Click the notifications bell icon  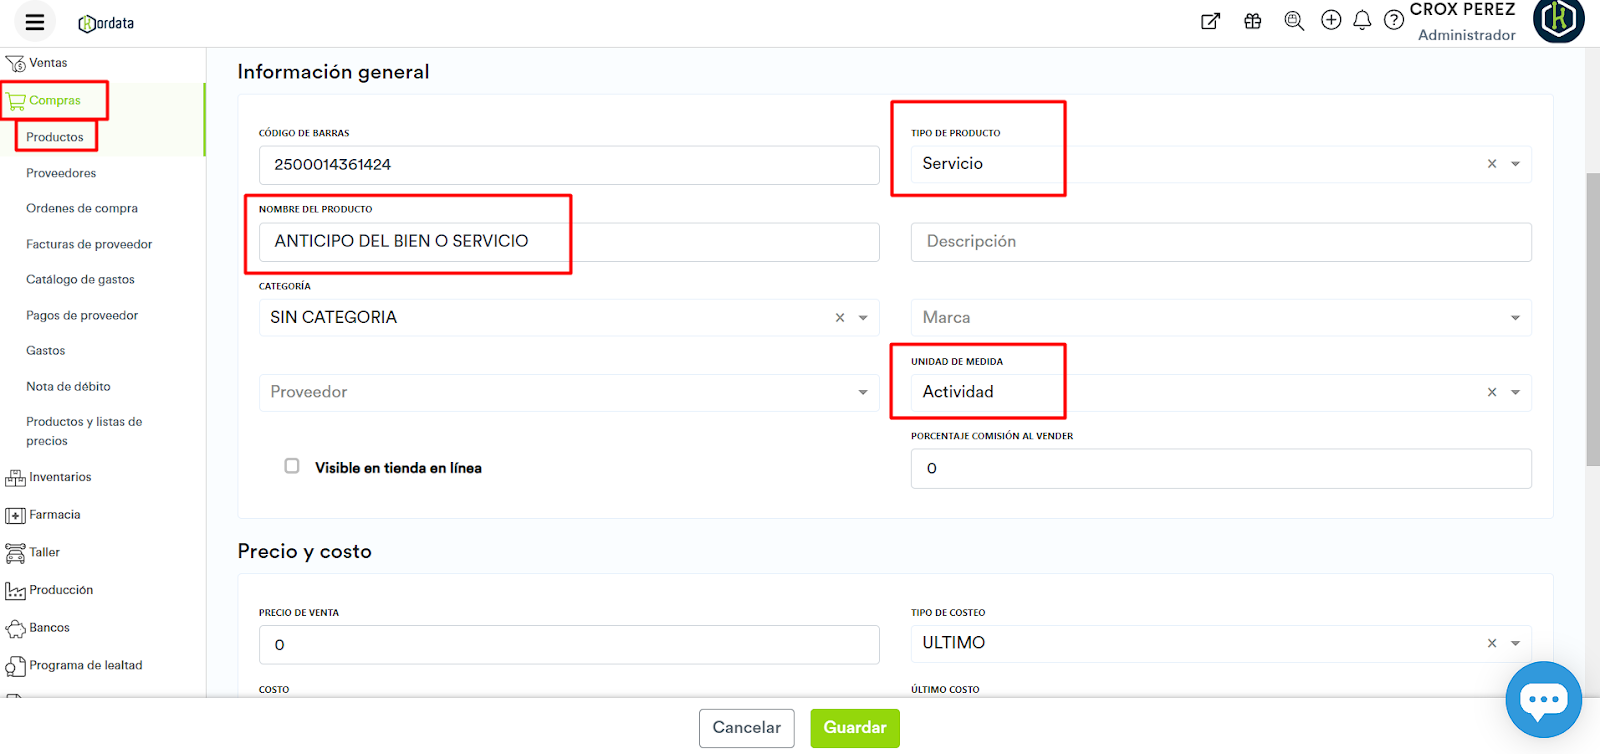(x=1362, y=20)
